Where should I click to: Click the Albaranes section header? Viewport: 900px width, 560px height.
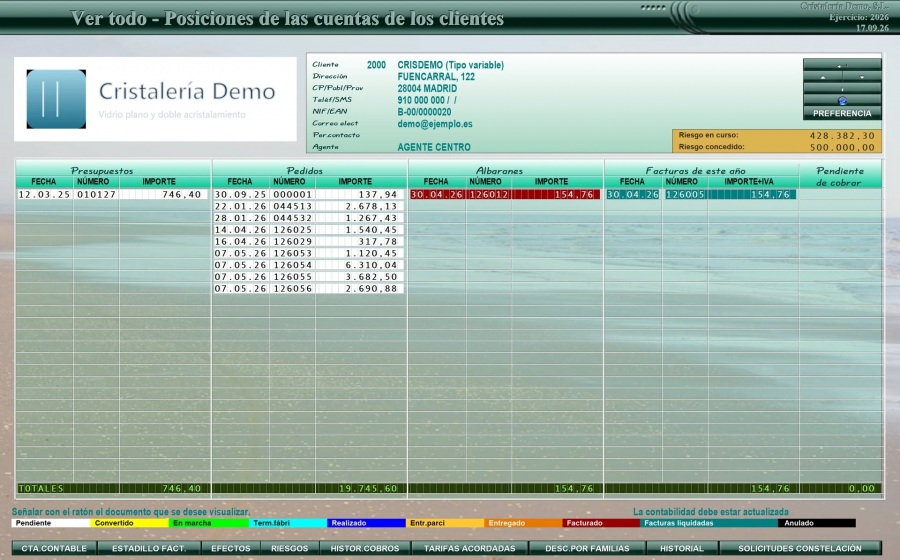pyautogui.click(x=499, y=170)
